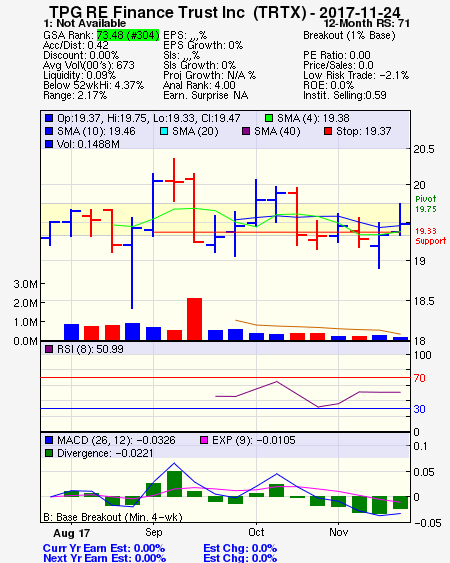450x563 pixels.
Task: Click the Low Risk Trade: -2.1% text
Action: pyautogui.click(x=356, y=75)
